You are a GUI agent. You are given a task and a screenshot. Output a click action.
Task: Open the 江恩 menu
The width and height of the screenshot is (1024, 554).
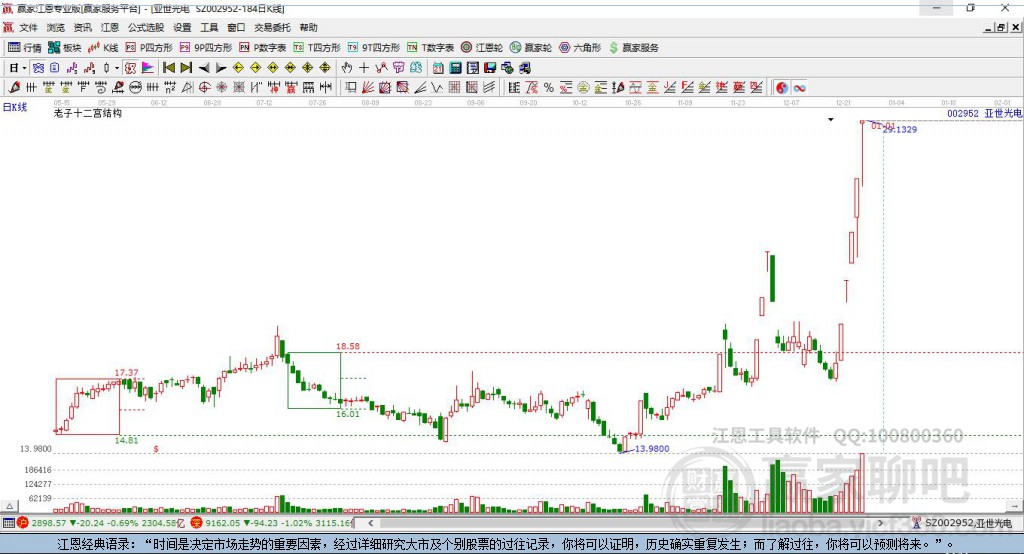pos(110,27)
